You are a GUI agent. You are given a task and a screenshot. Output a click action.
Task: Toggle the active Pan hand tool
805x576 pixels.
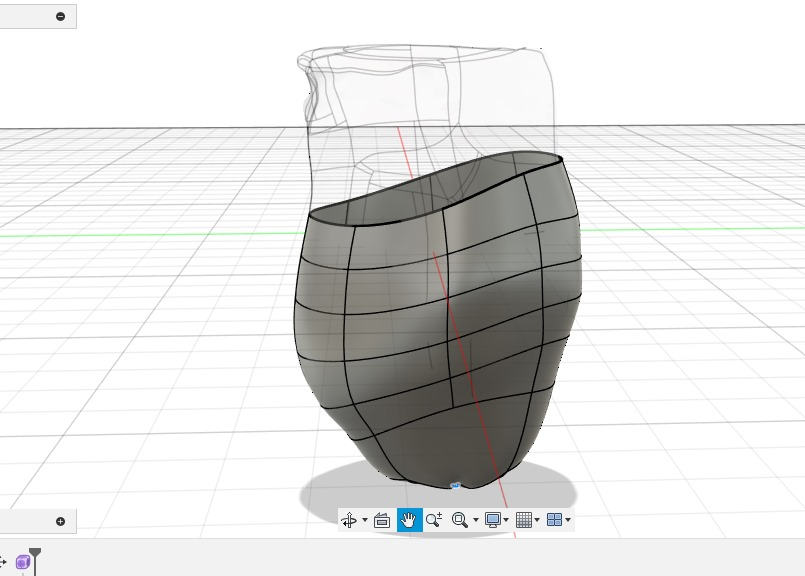pyautogui.click(x=409, y=520)
